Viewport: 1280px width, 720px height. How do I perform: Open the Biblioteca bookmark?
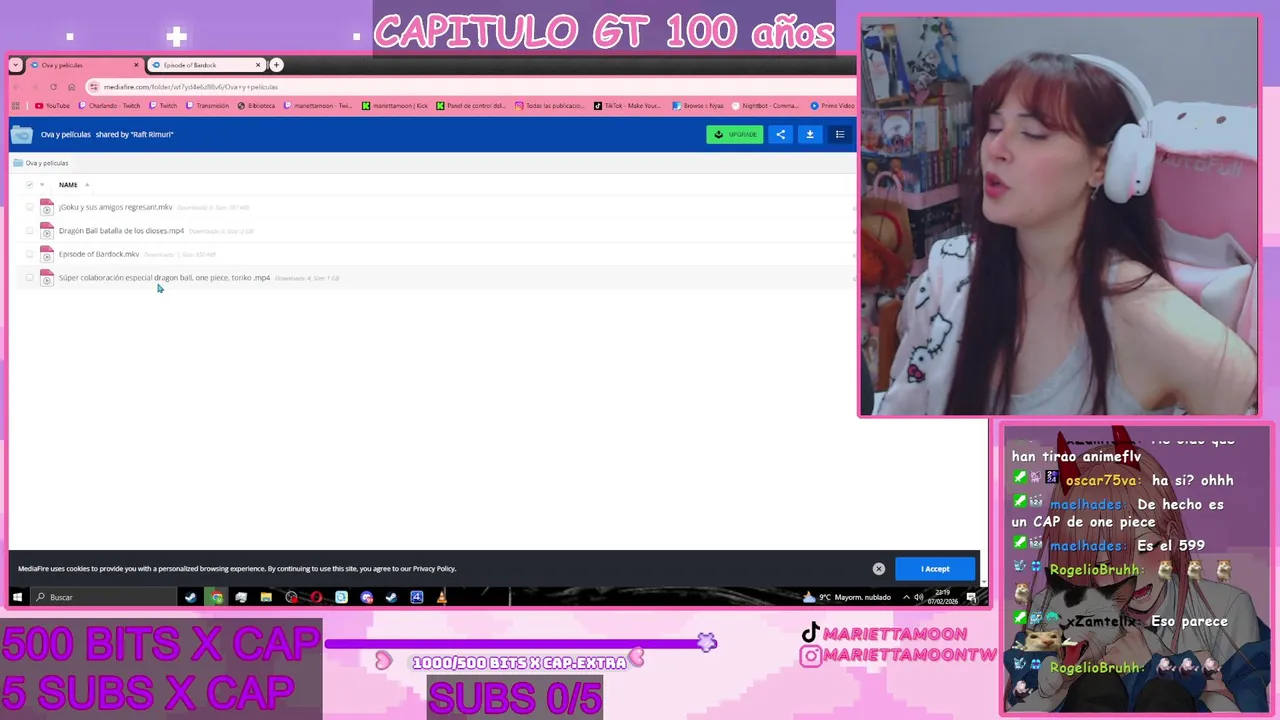coord(256,105)
